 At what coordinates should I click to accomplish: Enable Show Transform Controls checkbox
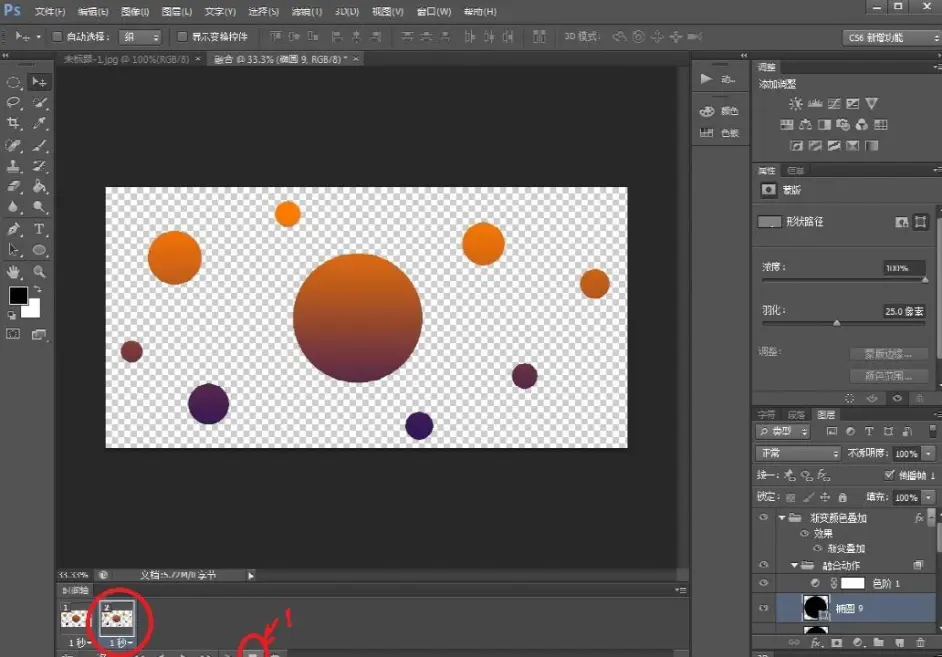[182, 37]
